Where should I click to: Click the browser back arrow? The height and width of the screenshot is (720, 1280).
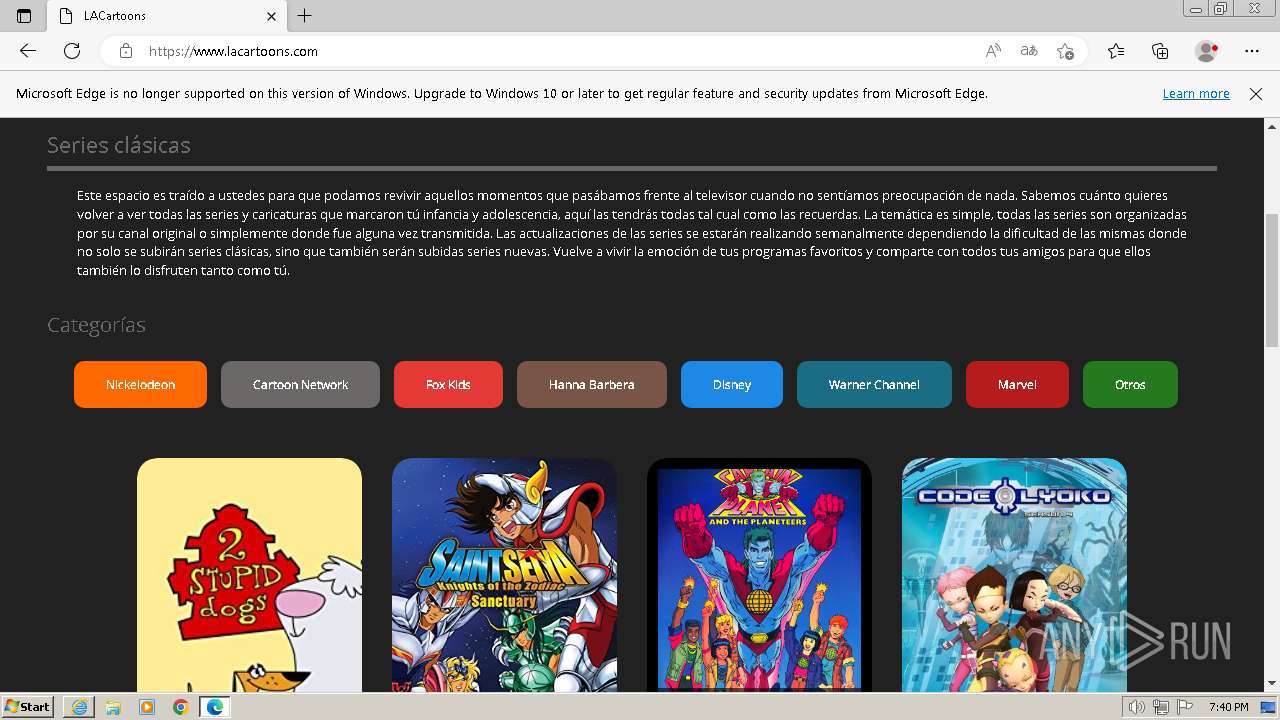pyautogui.click(x=28, y=51)
